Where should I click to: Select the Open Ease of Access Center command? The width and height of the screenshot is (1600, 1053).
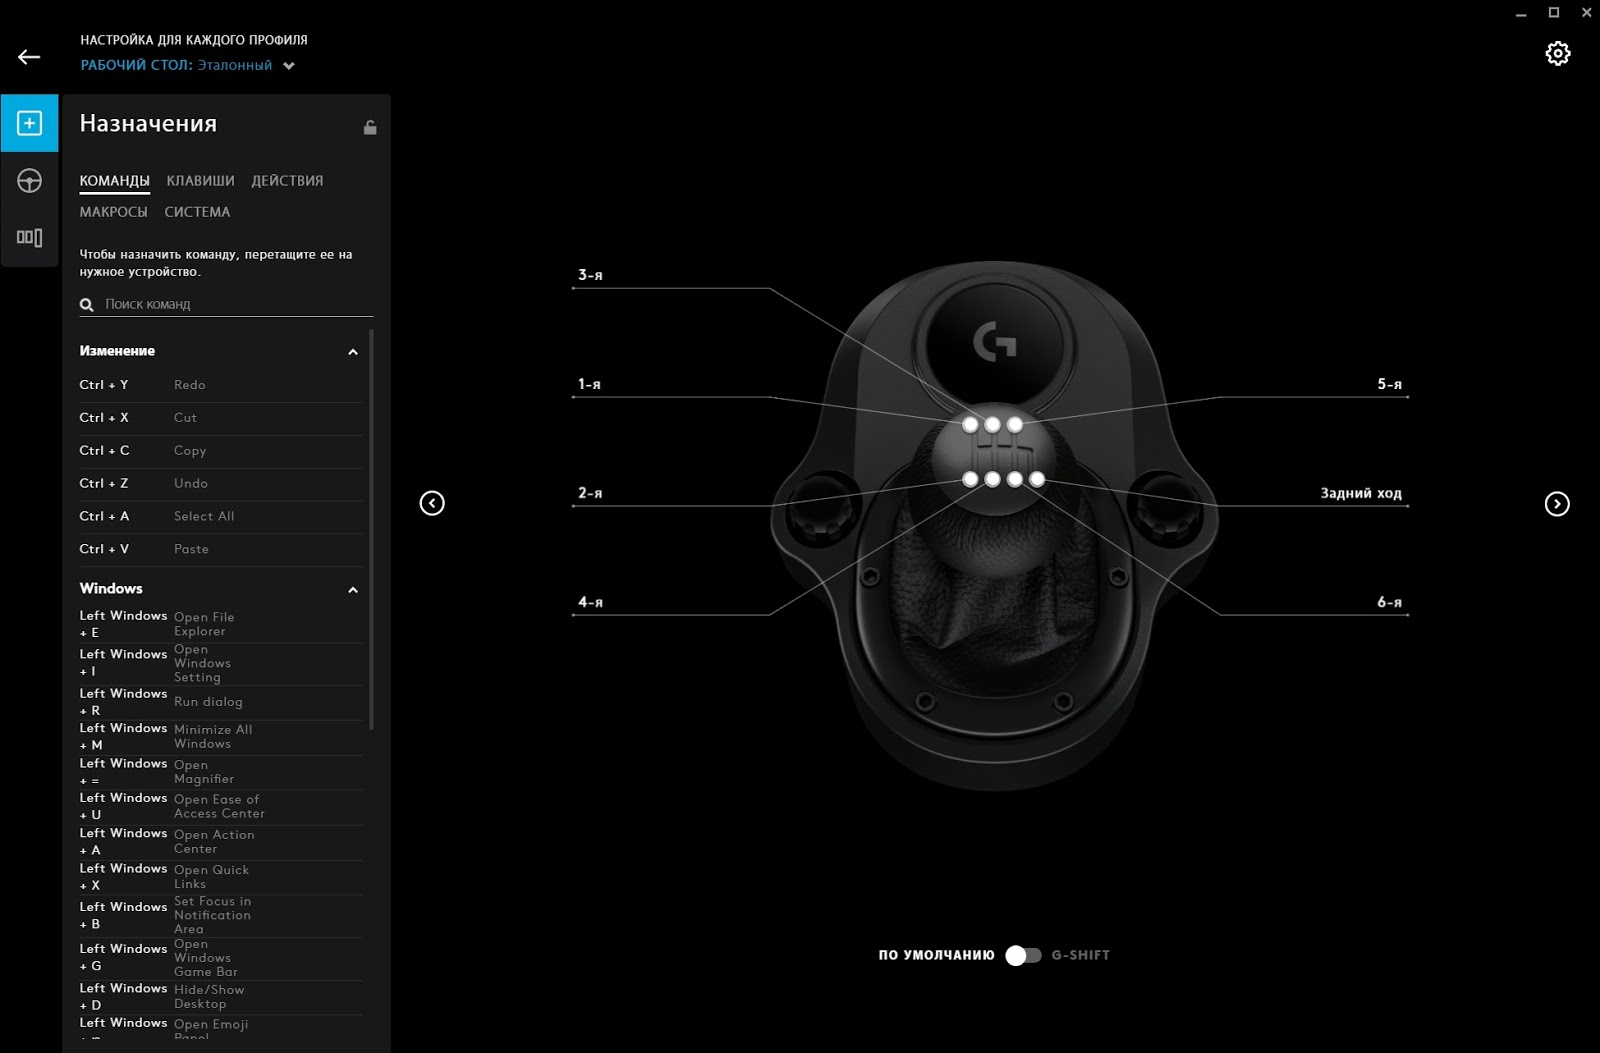[221, 807]
